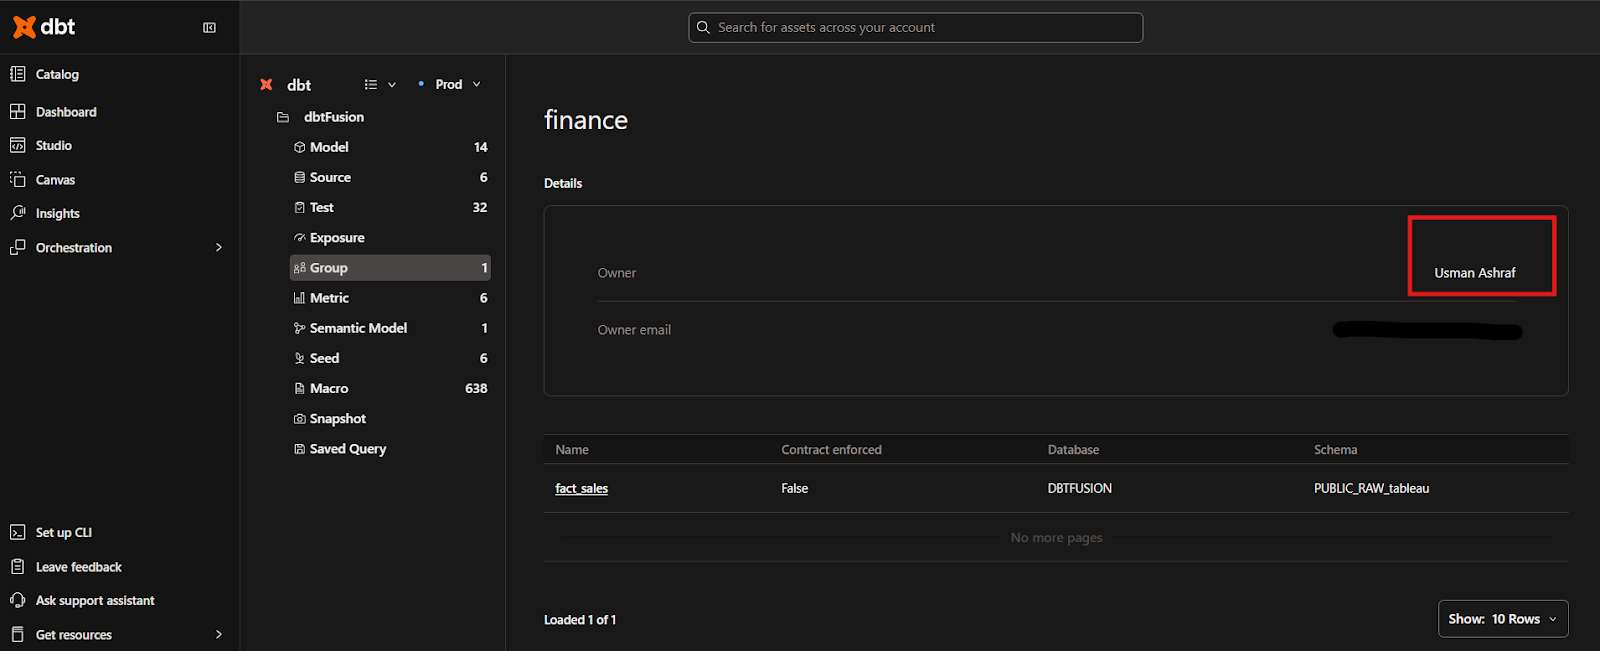Open the Canvas icon in sidebar
1600x651 pixels.
click(18, 180)
